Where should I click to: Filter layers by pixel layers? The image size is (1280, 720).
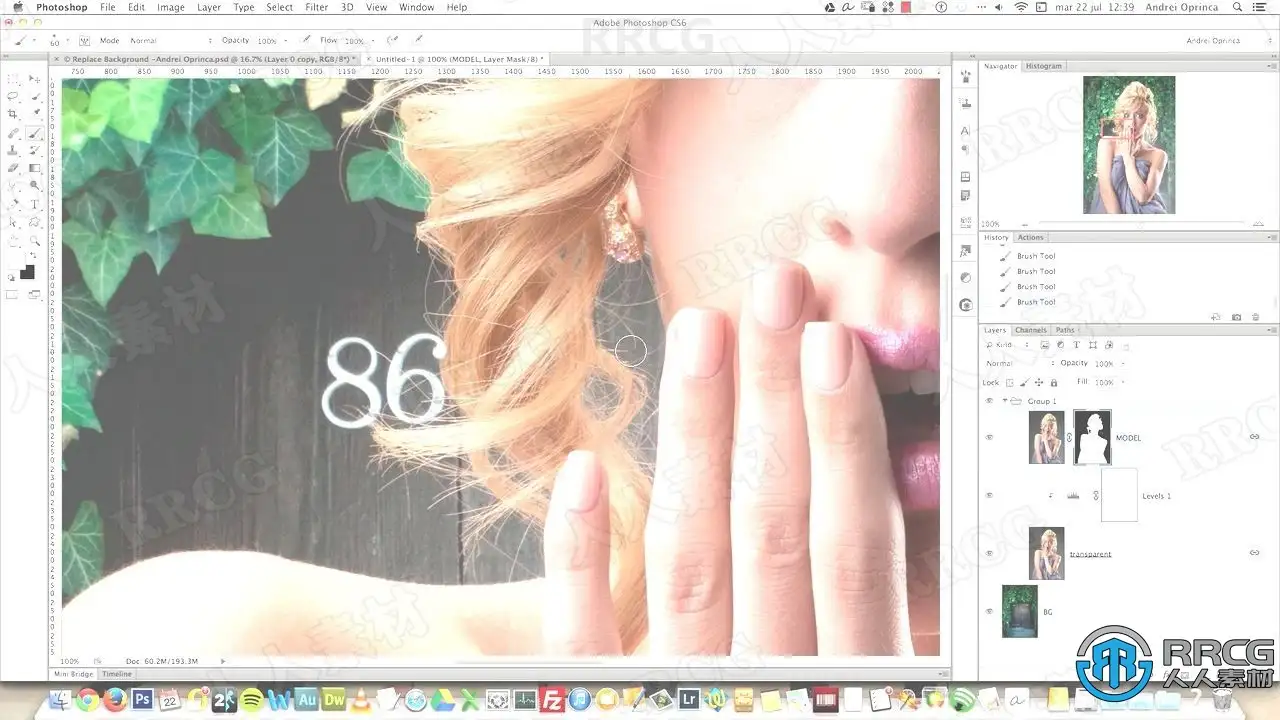pos(1044,345)
